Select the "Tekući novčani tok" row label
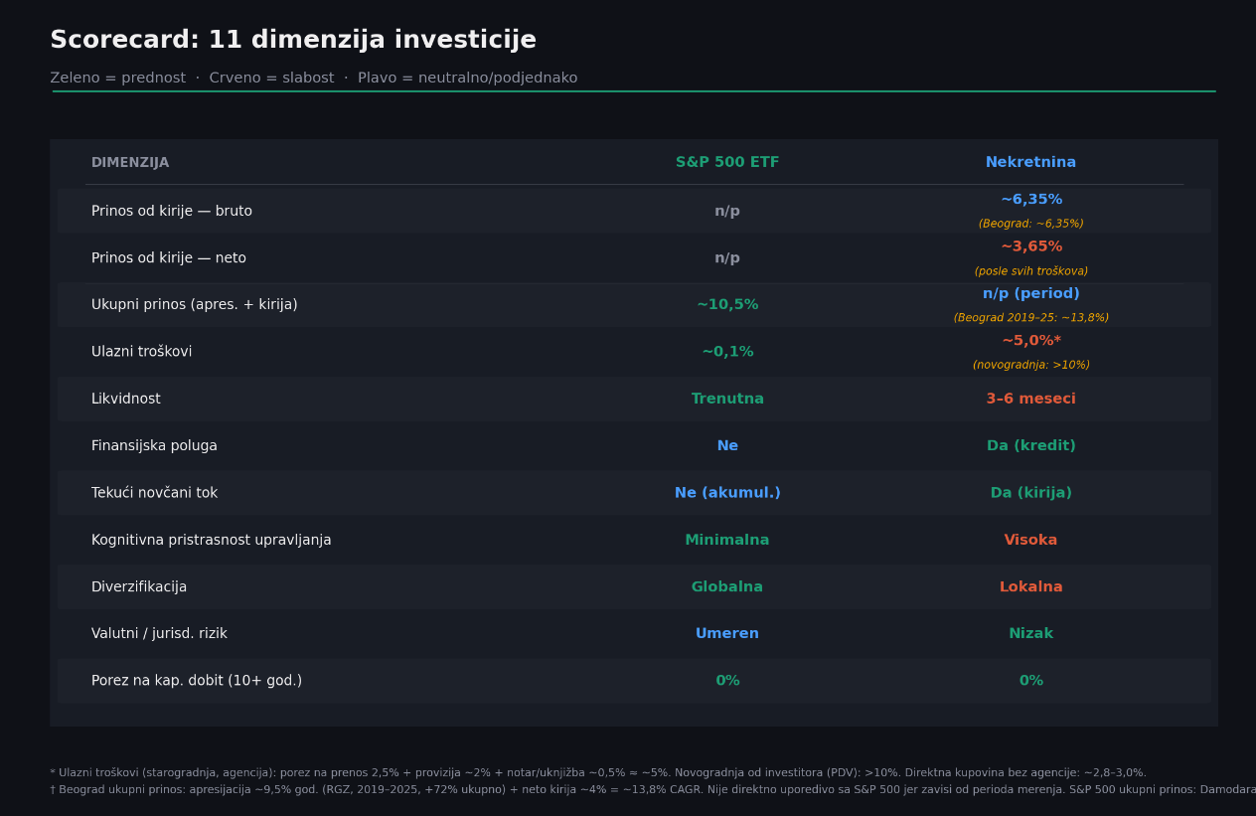The height and width of the screenshot is (816, 1256). tap(154, 493)
